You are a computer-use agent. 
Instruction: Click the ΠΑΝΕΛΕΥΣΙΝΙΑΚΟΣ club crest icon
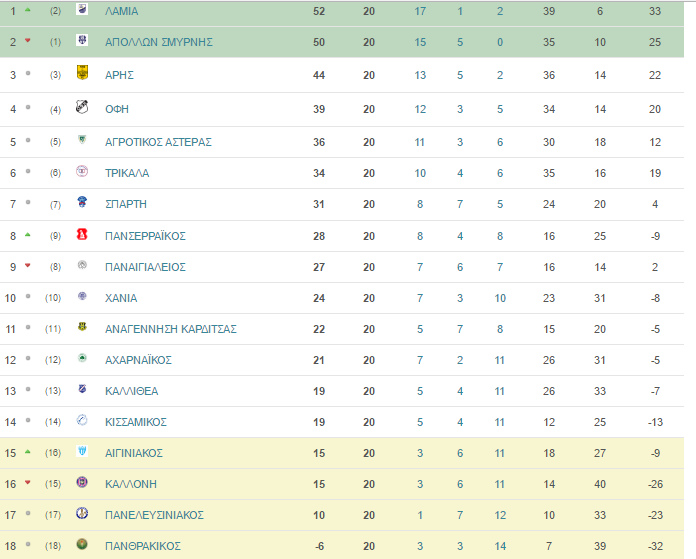[82, 513]
